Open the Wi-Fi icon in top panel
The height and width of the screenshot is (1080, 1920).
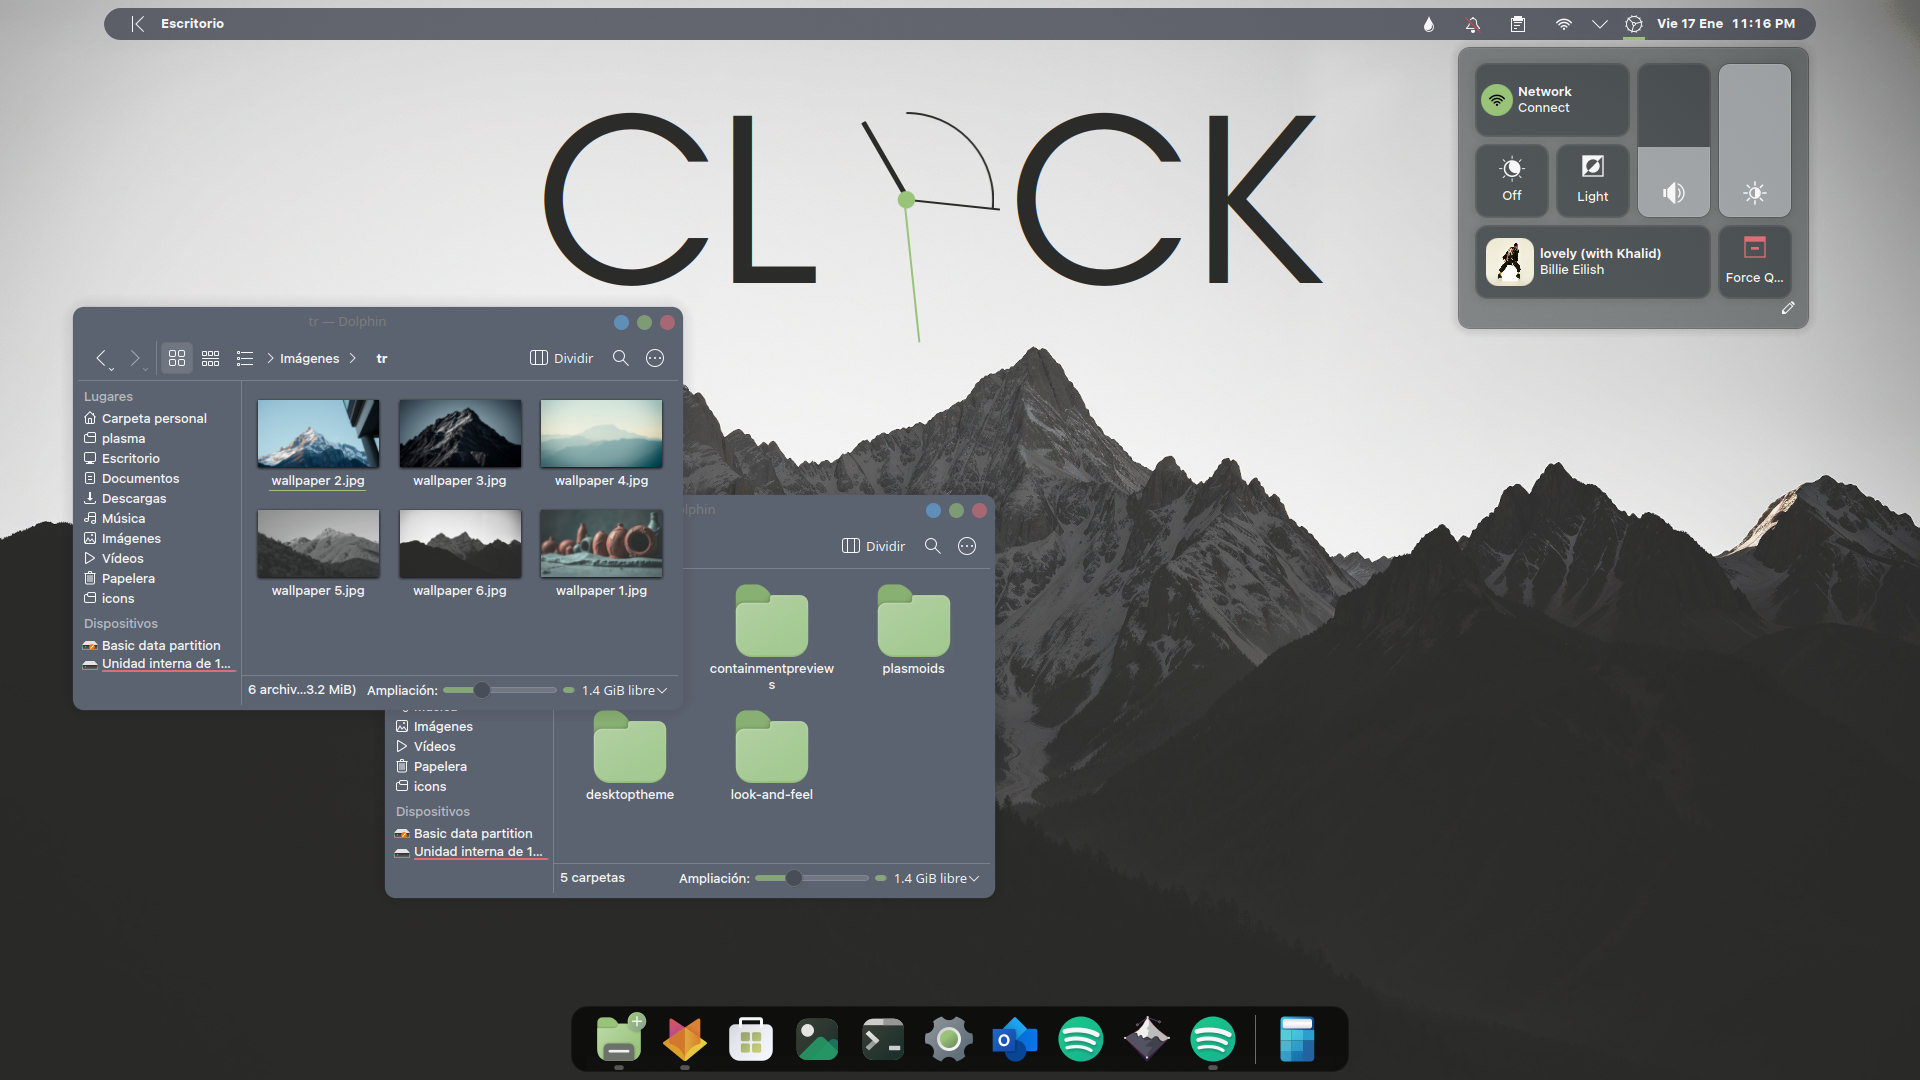[x=1563, y=24]
